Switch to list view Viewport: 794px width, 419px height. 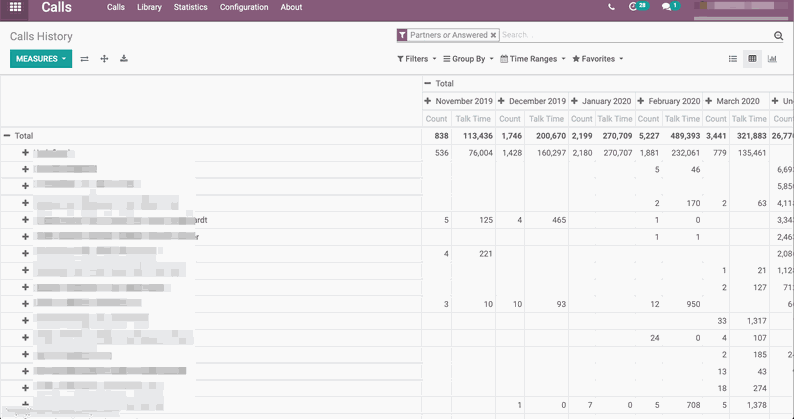coord(733,59)
